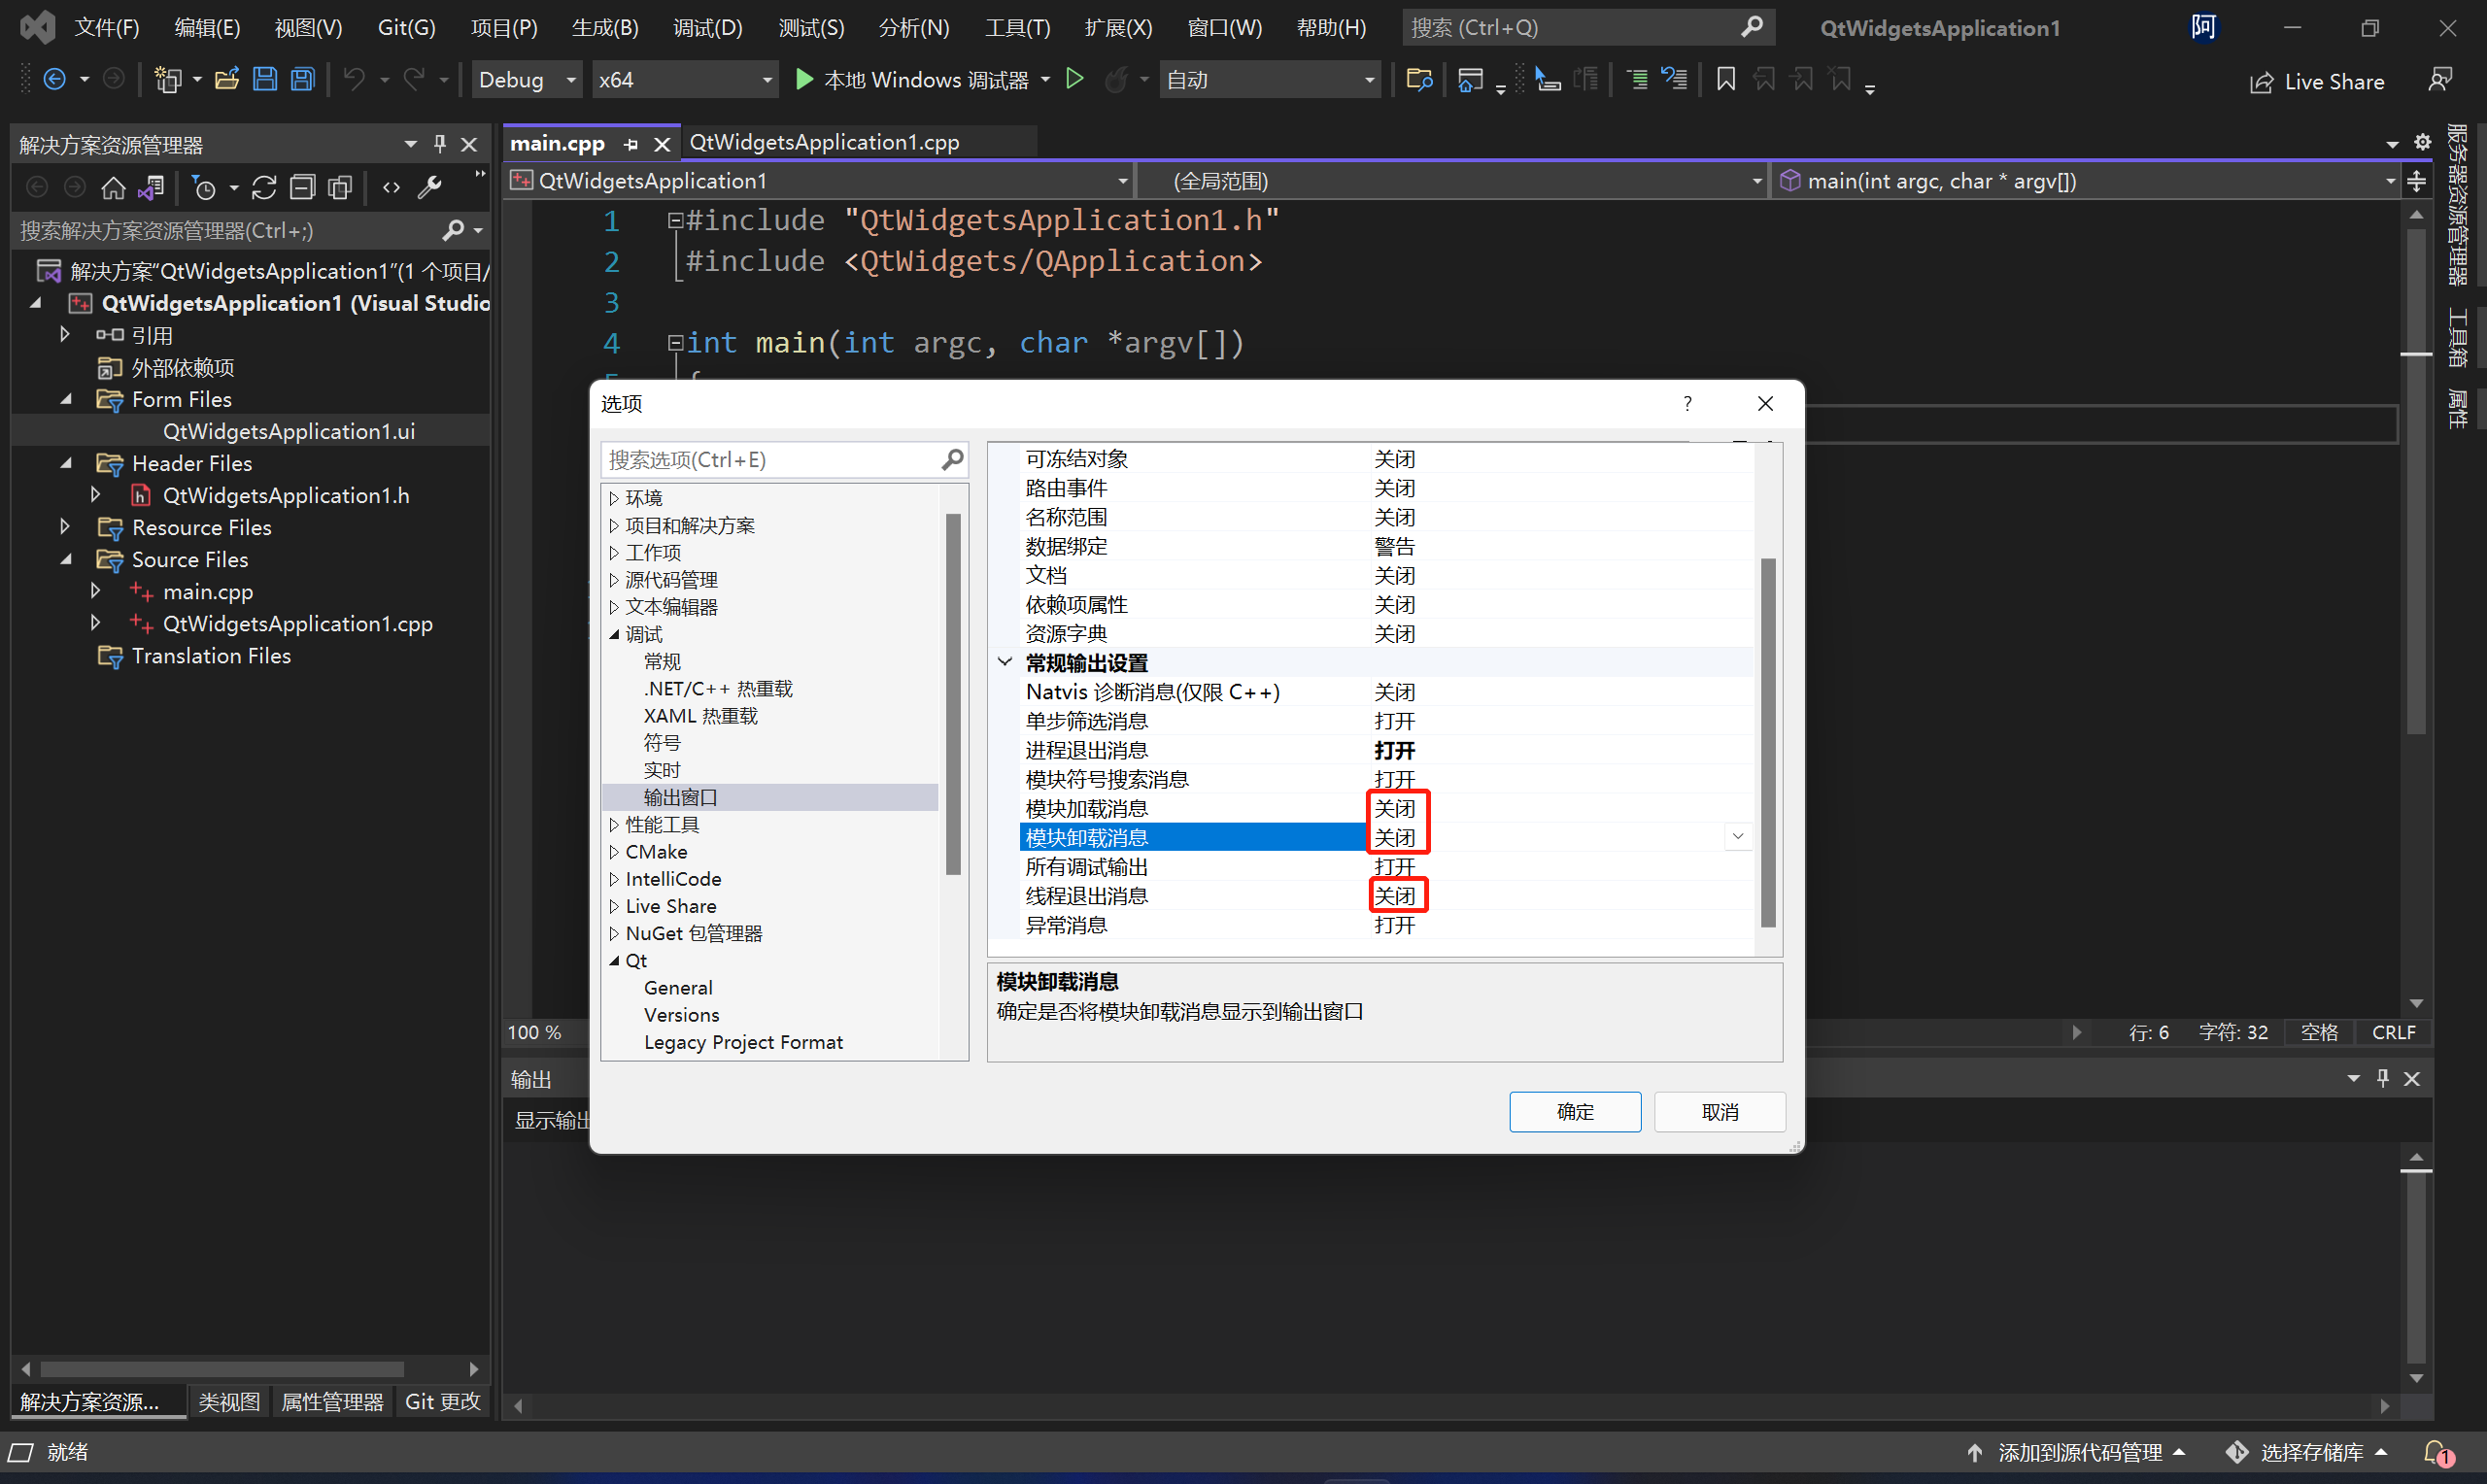
Task: Switch to Git 更改 tab
Action: pyautogui.click(x=443, y=1401)
